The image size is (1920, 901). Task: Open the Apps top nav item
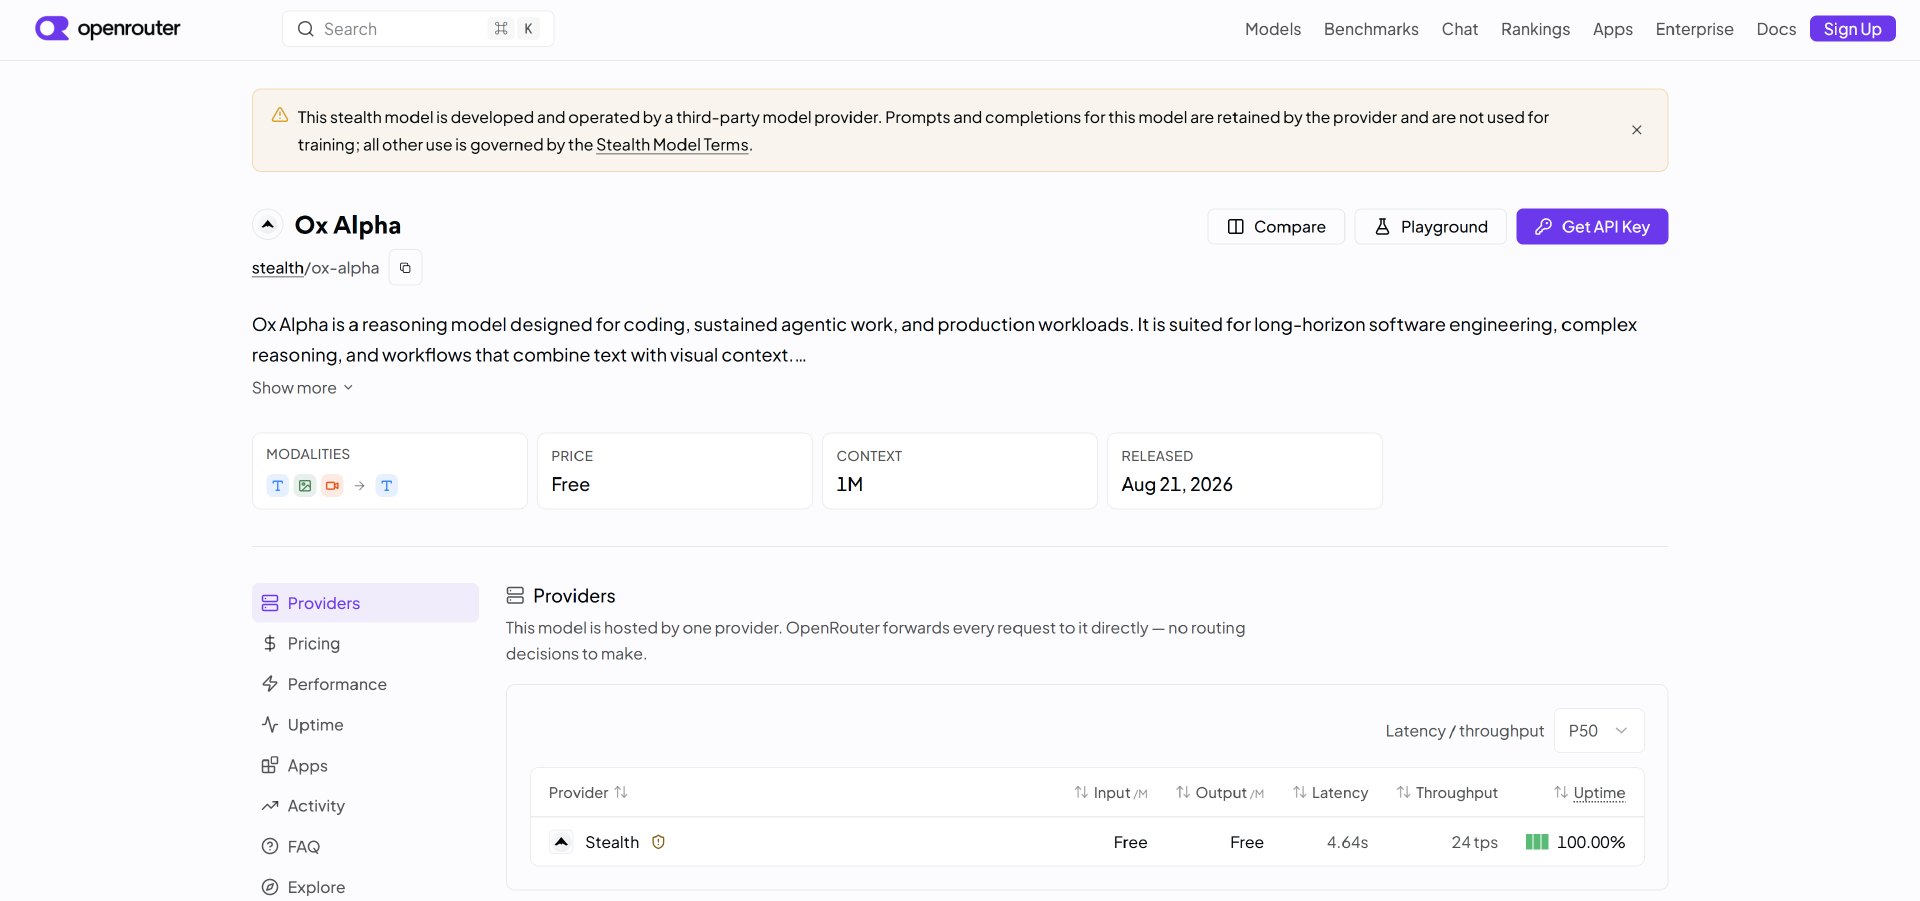point(1612,29)
